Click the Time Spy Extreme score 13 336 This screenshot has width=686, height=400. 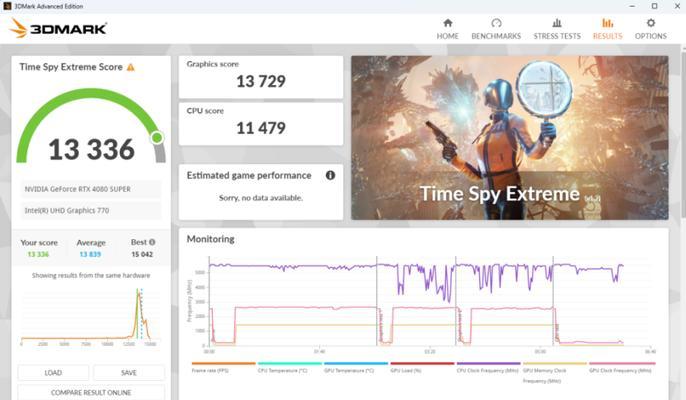(91, 149)
